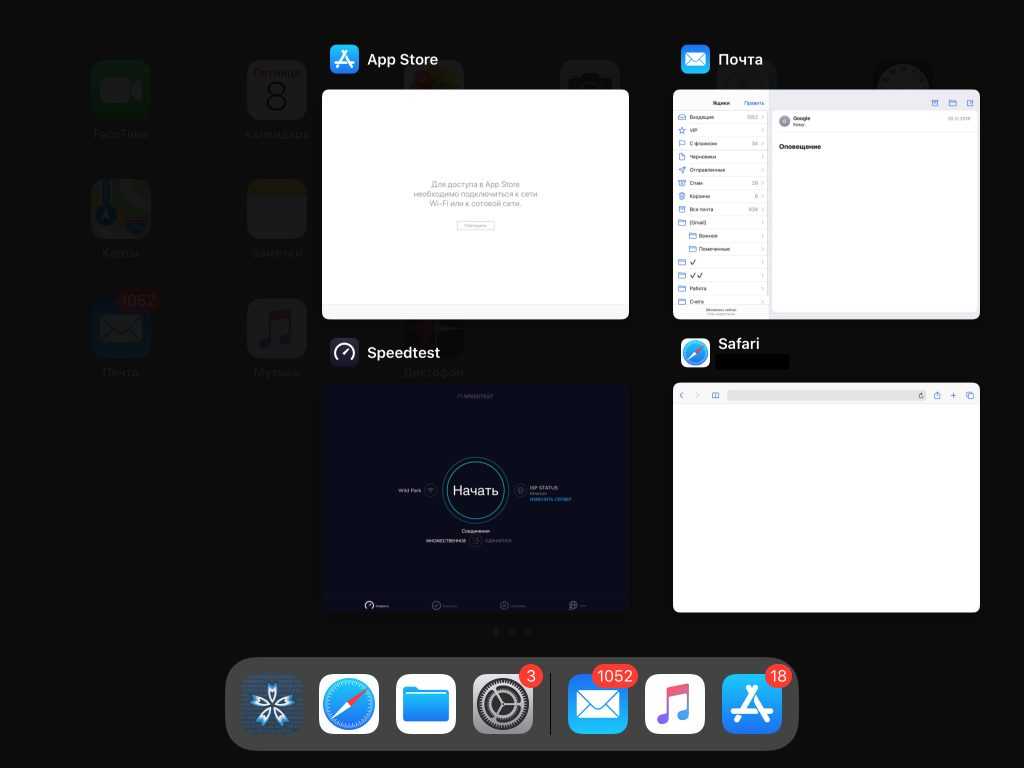The image size is (1024, 768).
Task: Tap the retry button in App Store card
Action: [475, 225]
